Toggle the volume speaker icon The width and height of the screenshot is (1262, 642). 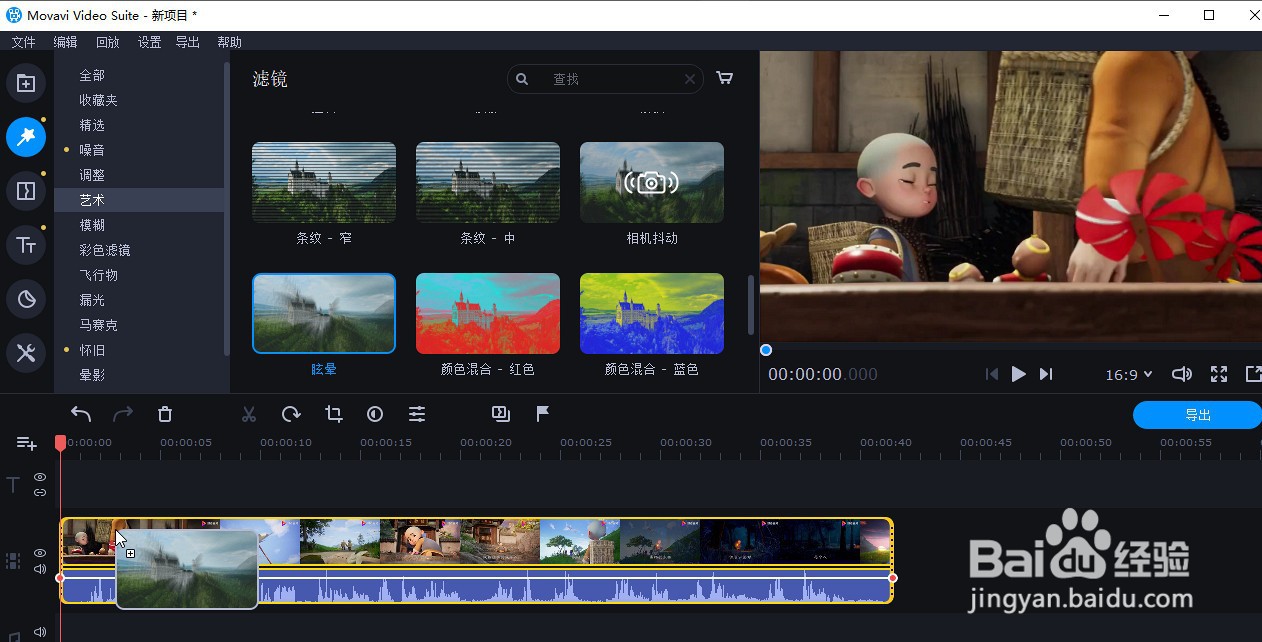(1181, 374)
